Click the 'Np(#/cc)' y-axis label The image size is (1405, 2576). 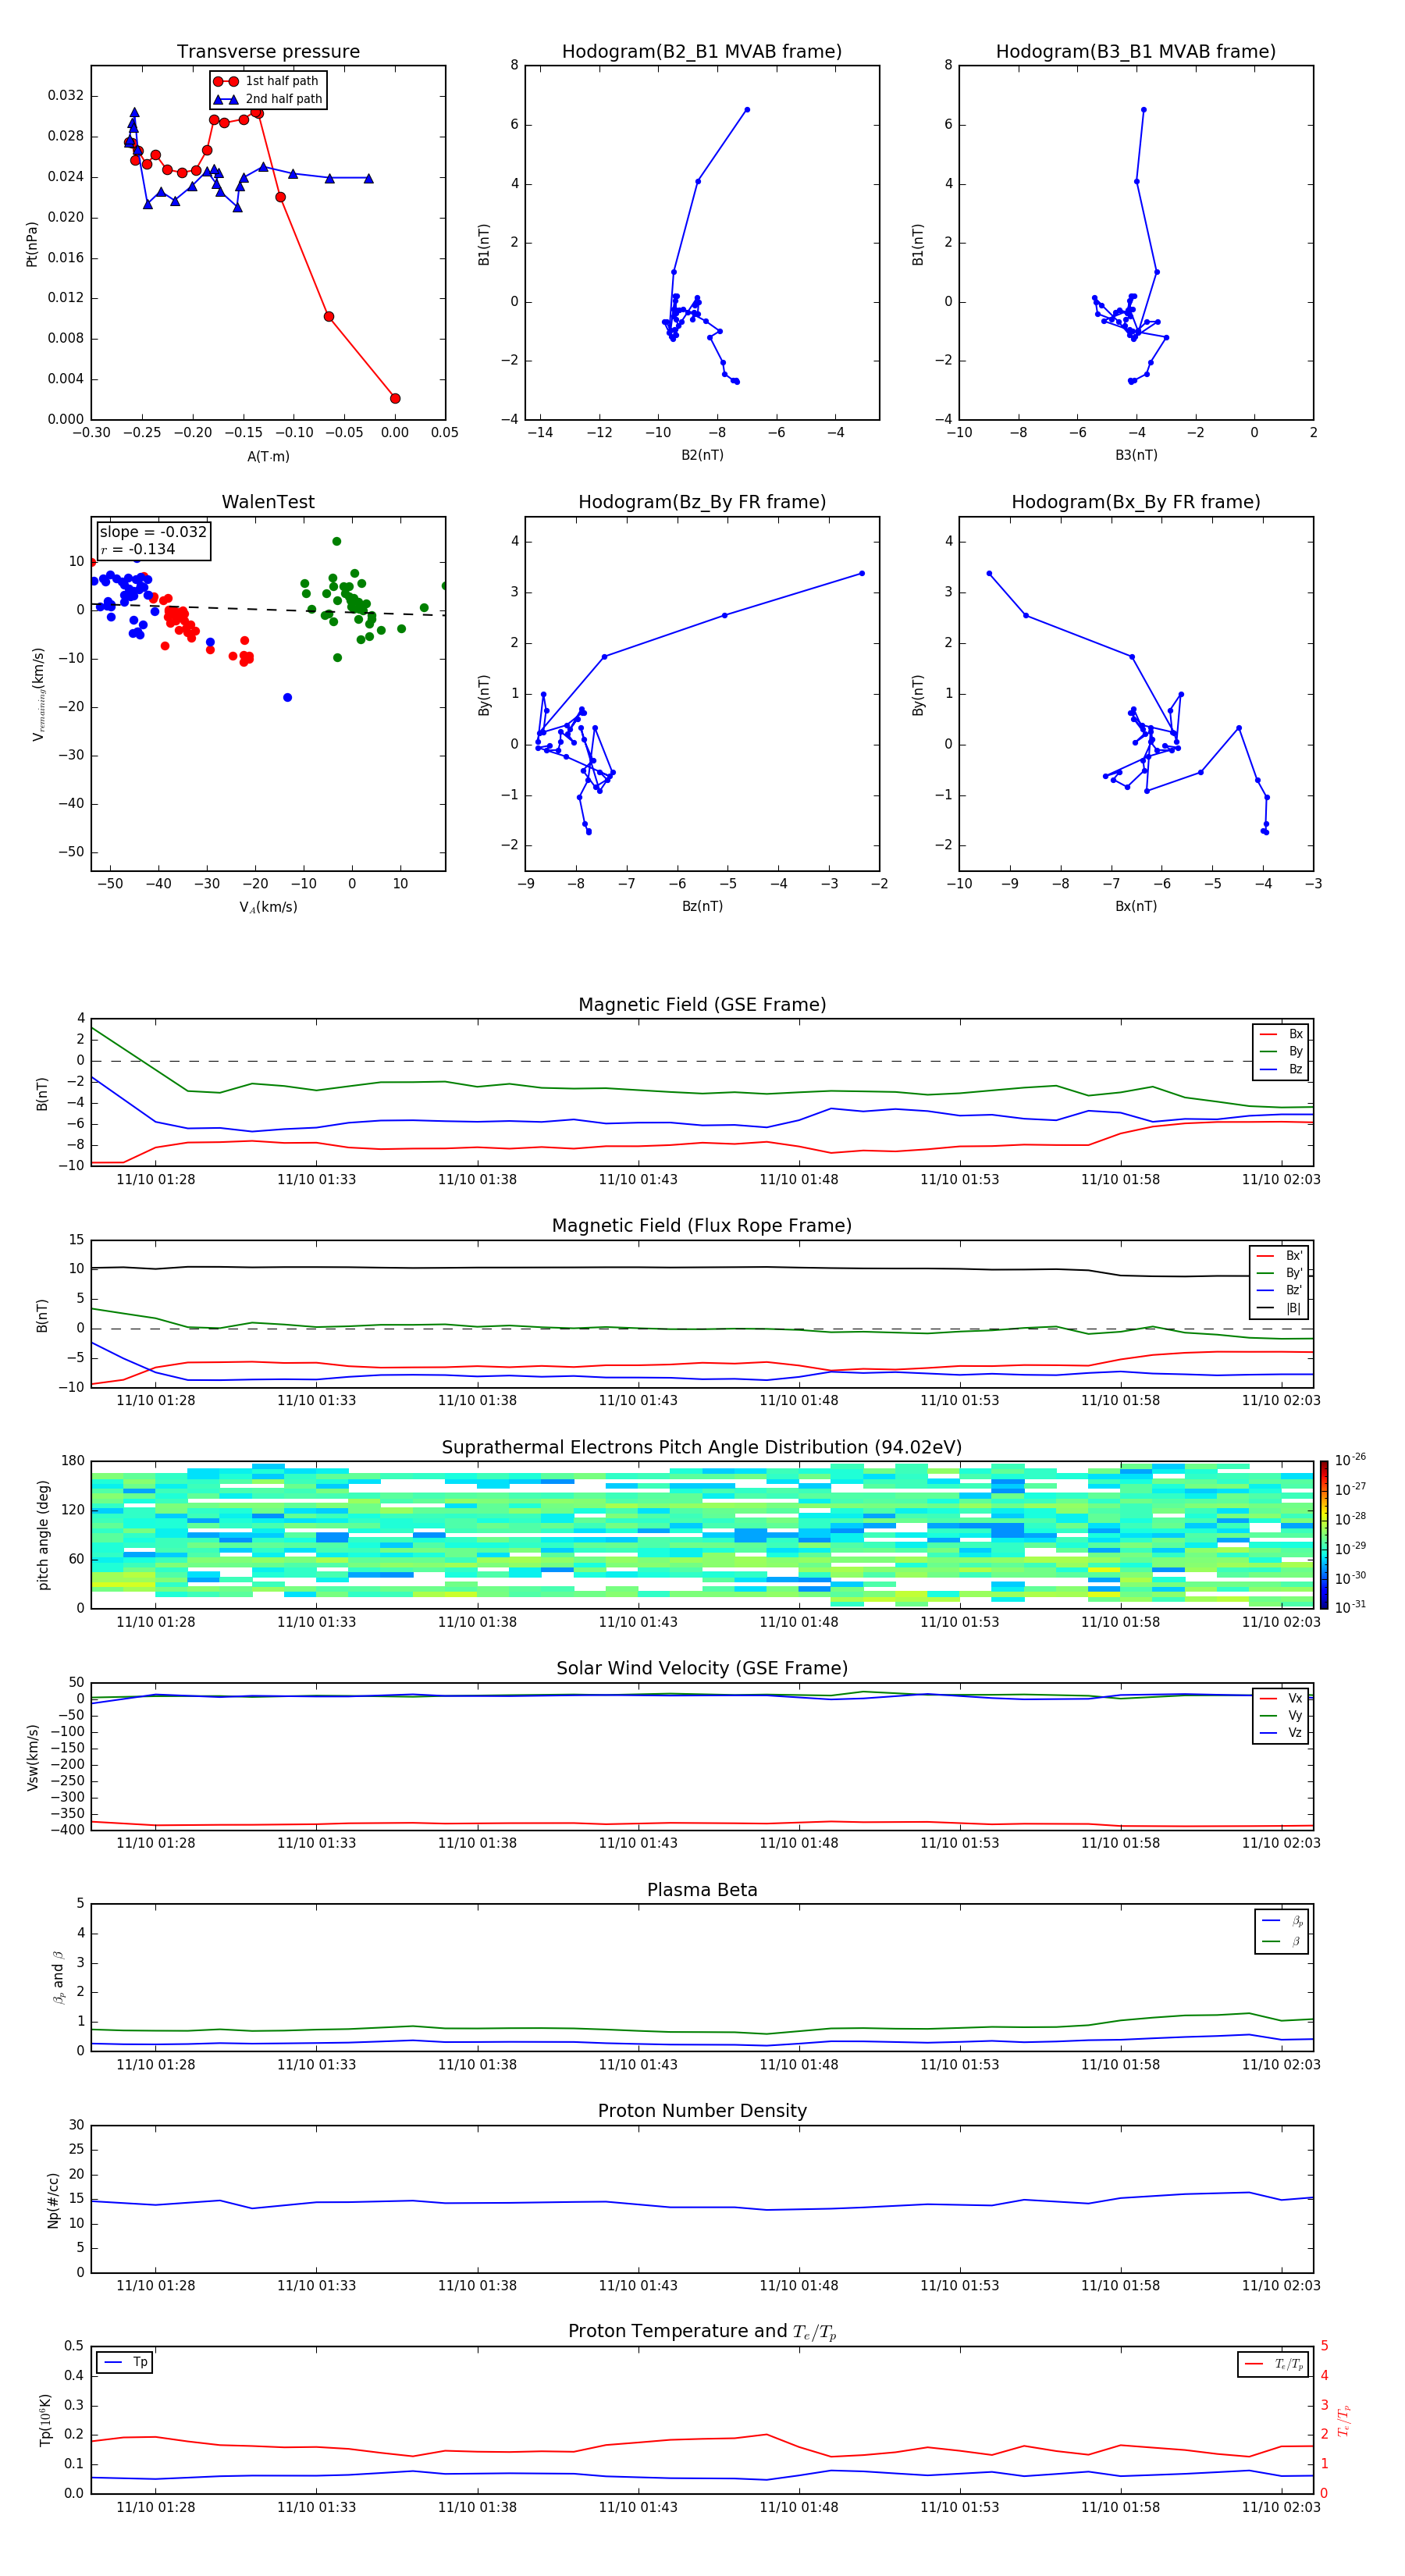53,2200
